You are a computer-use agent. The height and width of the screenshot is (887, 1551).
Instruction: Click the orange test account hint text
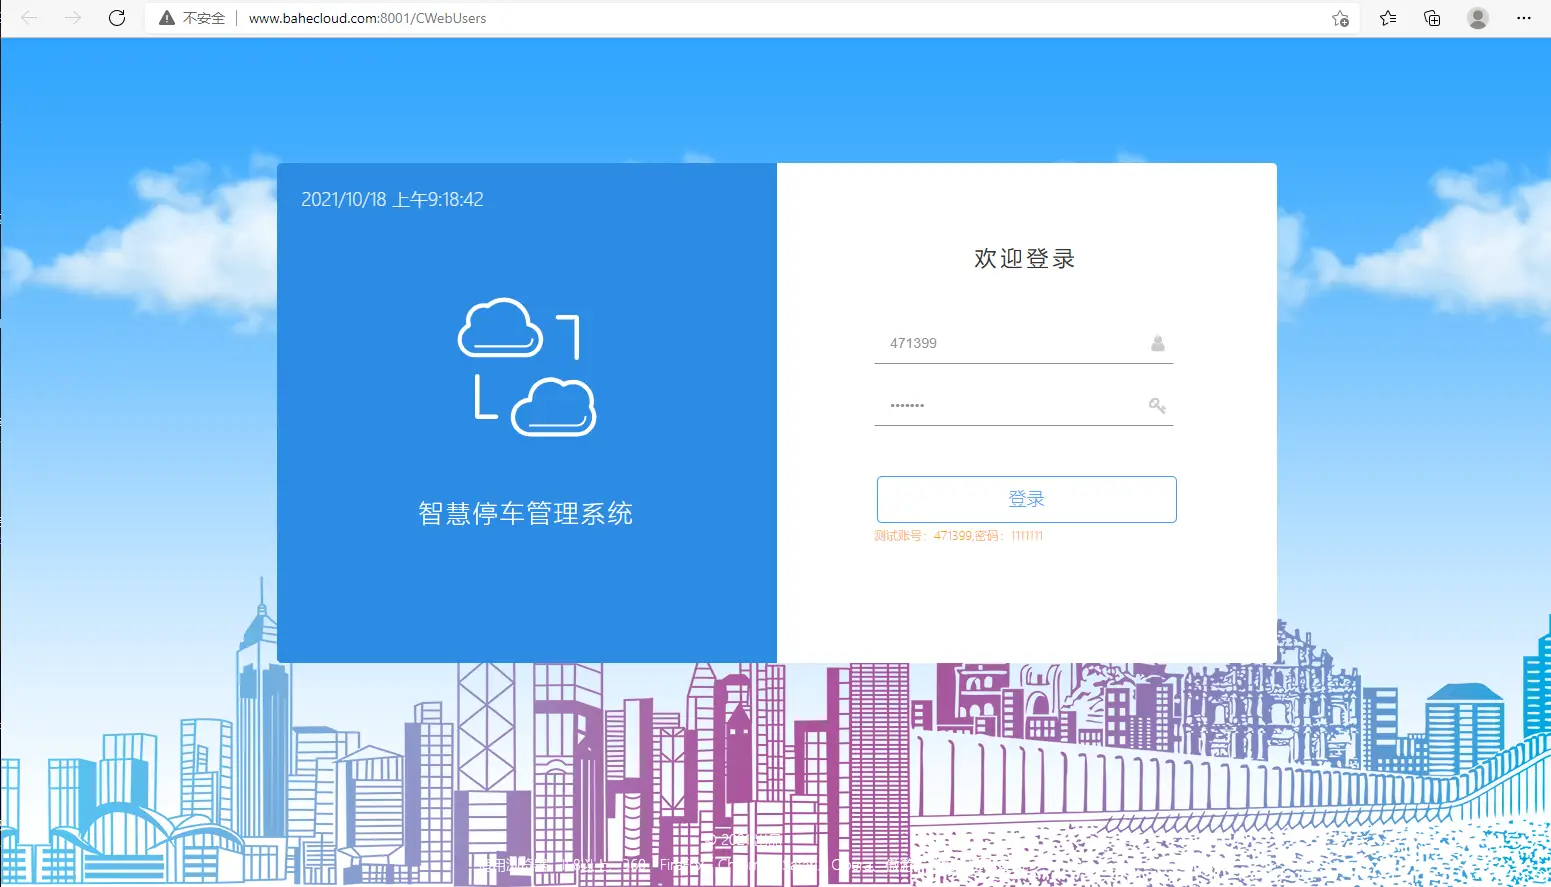(x=958, y=536)
